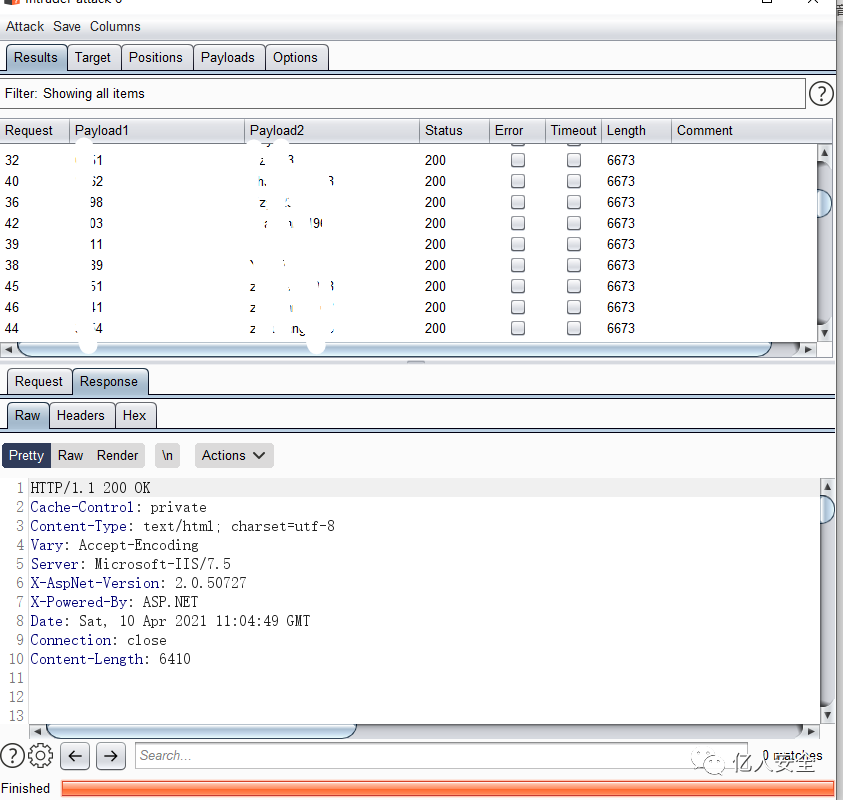
Task: Sort by Length column header
Action: click(x=636, y=131)
